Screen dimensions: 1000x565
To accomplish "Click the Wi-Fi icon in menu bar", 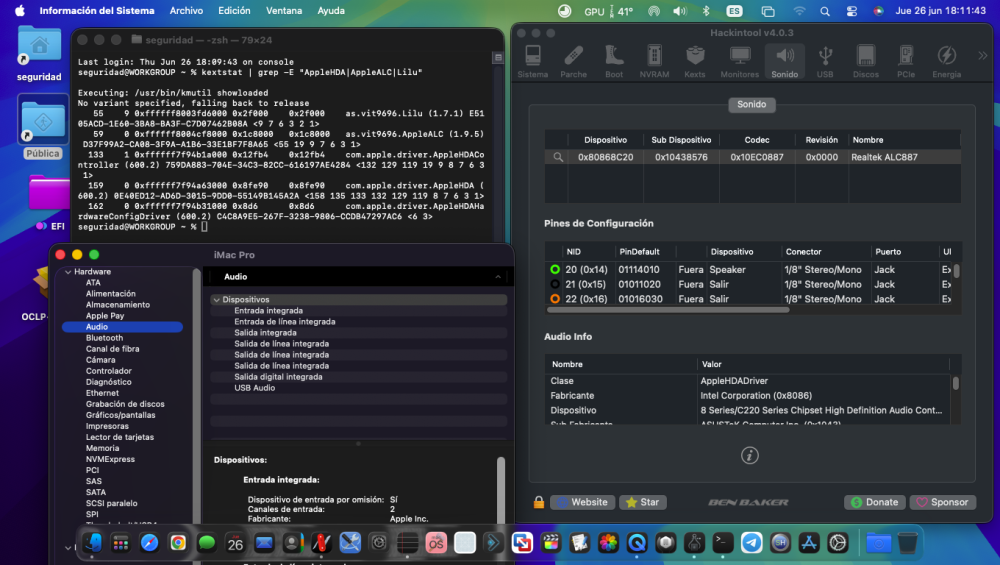I will click(x=798, y=11).
